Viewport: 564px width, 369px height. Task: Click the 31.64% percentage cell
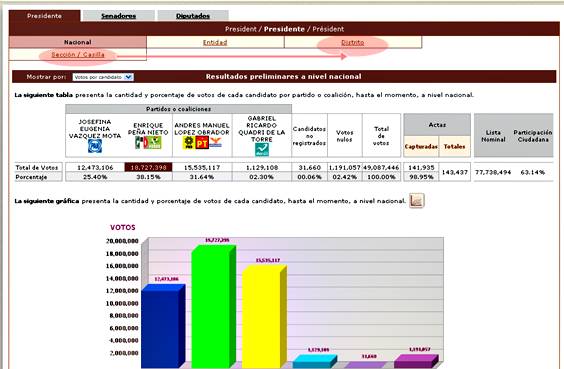click(x=202, y=177)
